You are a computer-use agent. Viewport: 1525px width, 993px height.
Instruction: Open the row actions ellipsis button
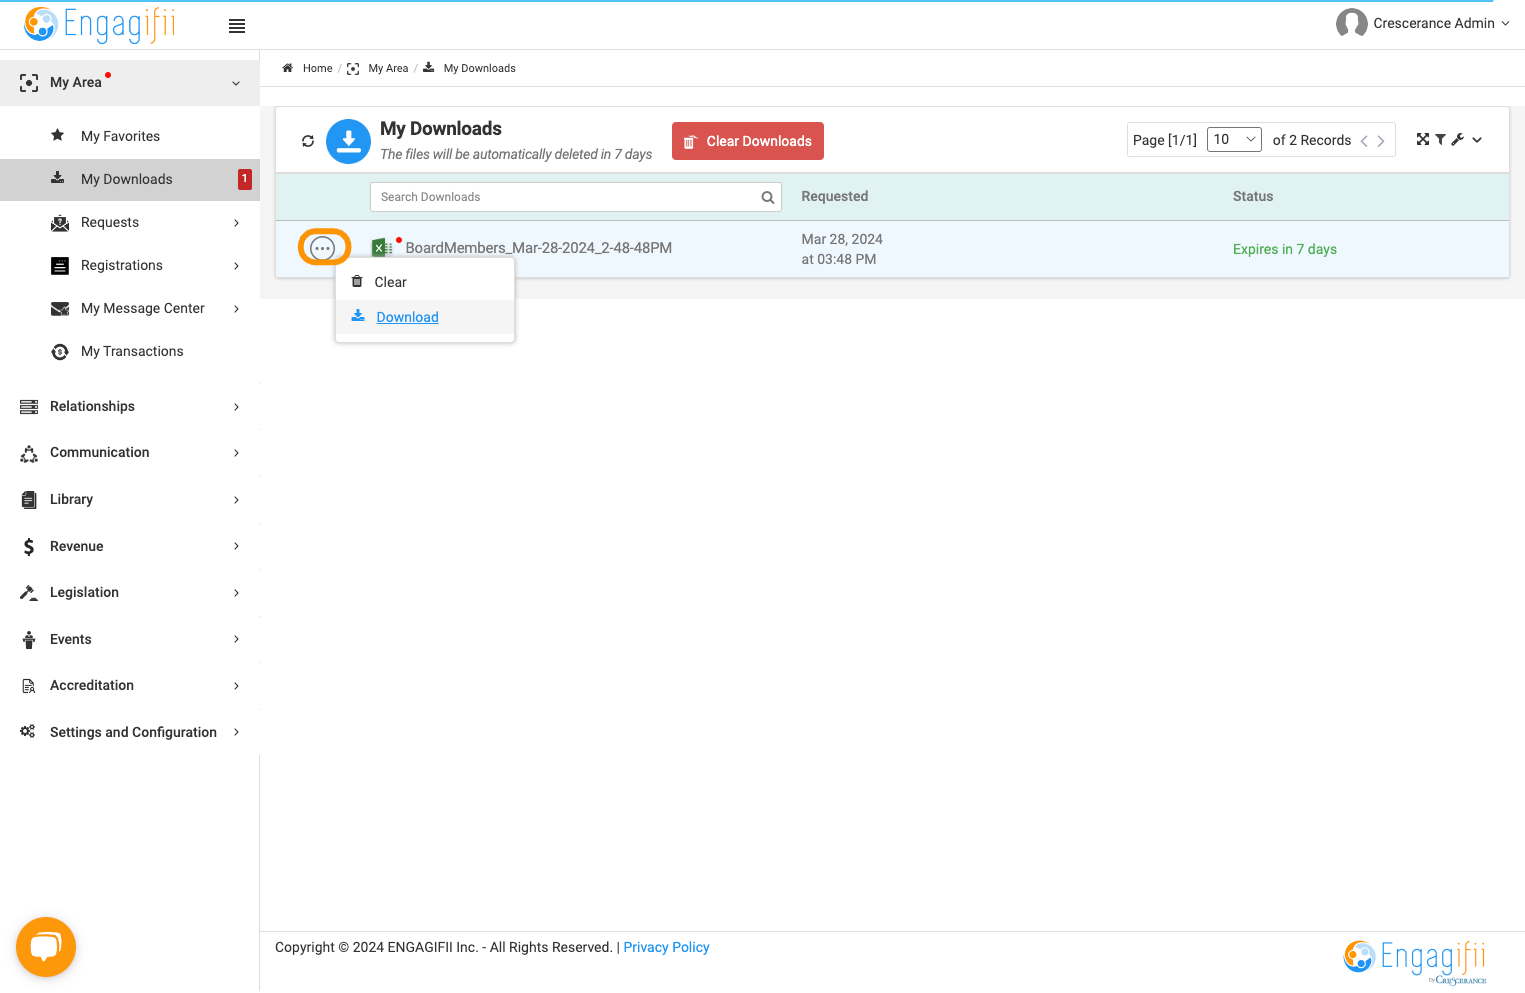click(323, 248)
